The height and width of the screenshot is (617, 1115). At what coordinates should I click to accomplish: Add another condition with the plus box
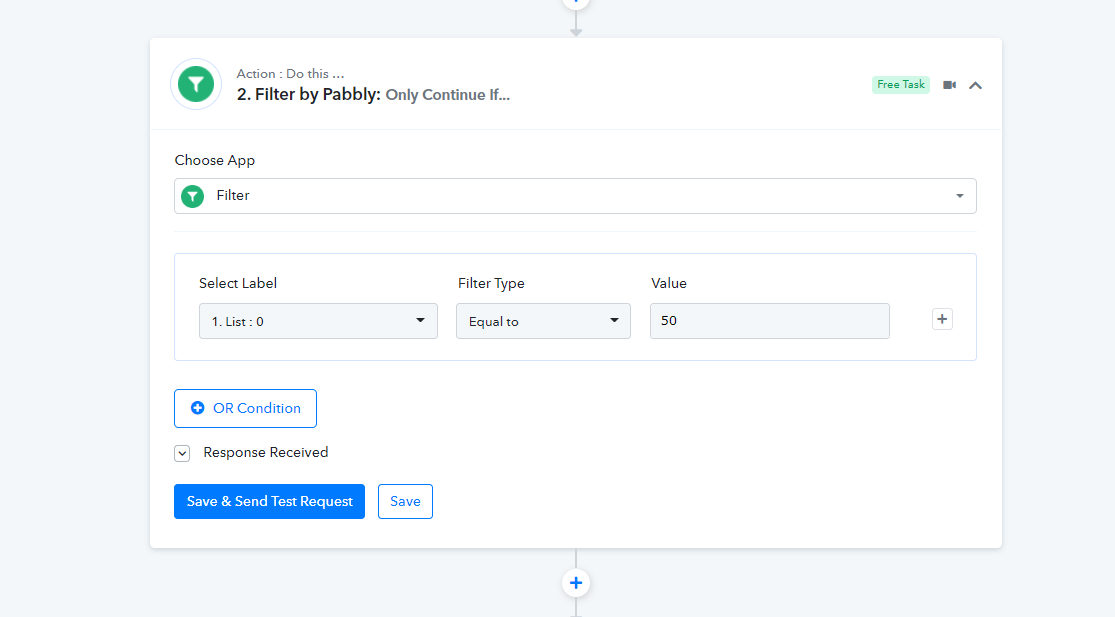942,319
